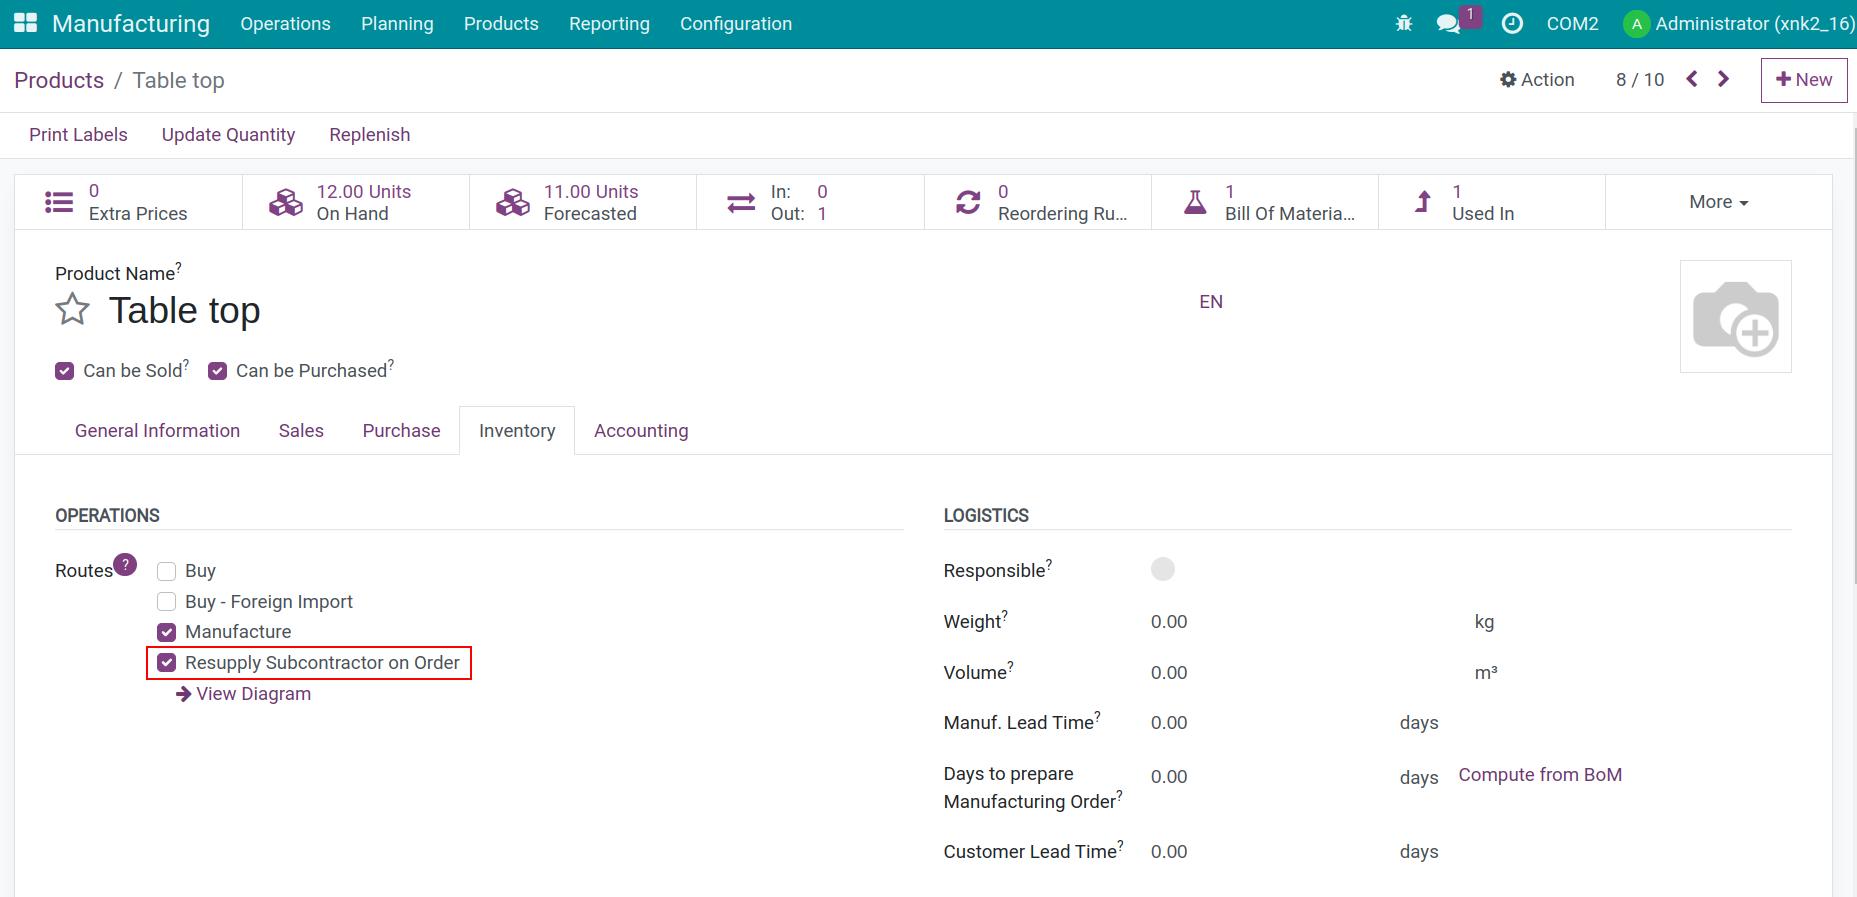Click the Bill of Materials flask icon
Image resolution: width=1857 pixels, height=897 pixels.
1195,202
